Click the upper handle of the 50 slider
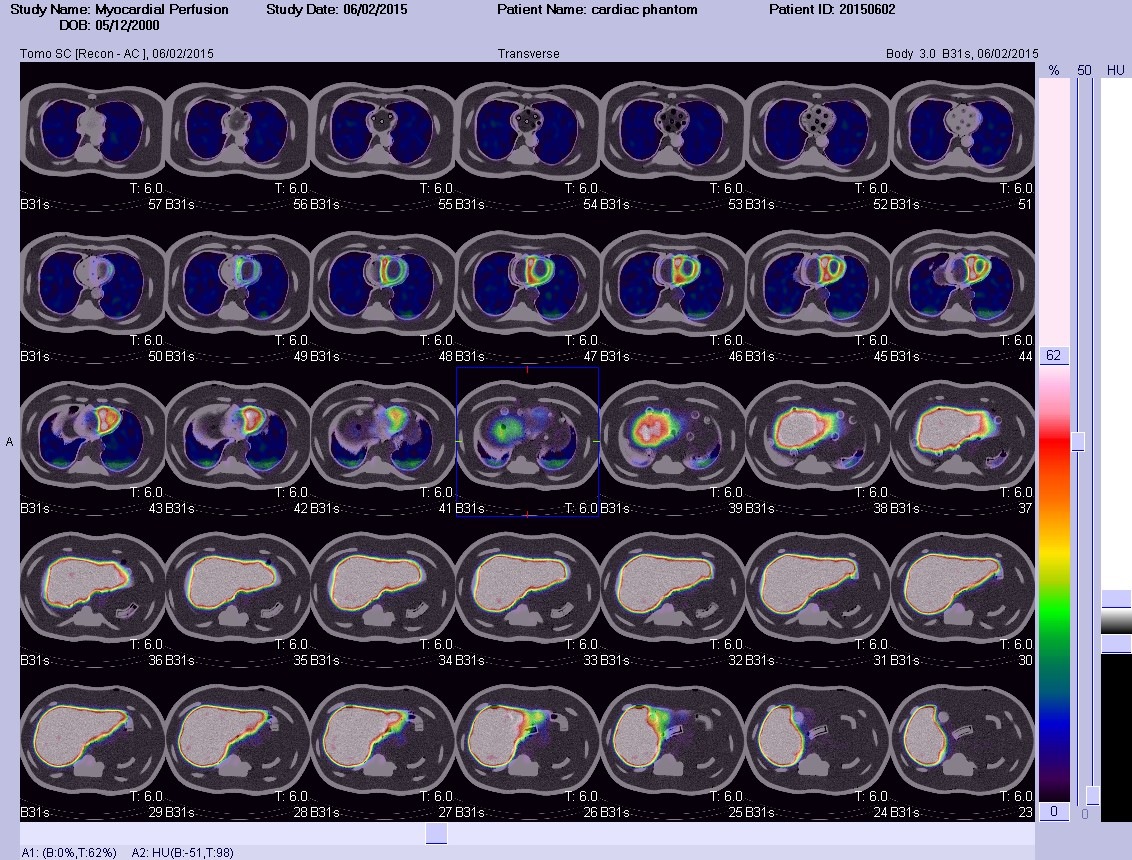 [x=1078, y=442]
